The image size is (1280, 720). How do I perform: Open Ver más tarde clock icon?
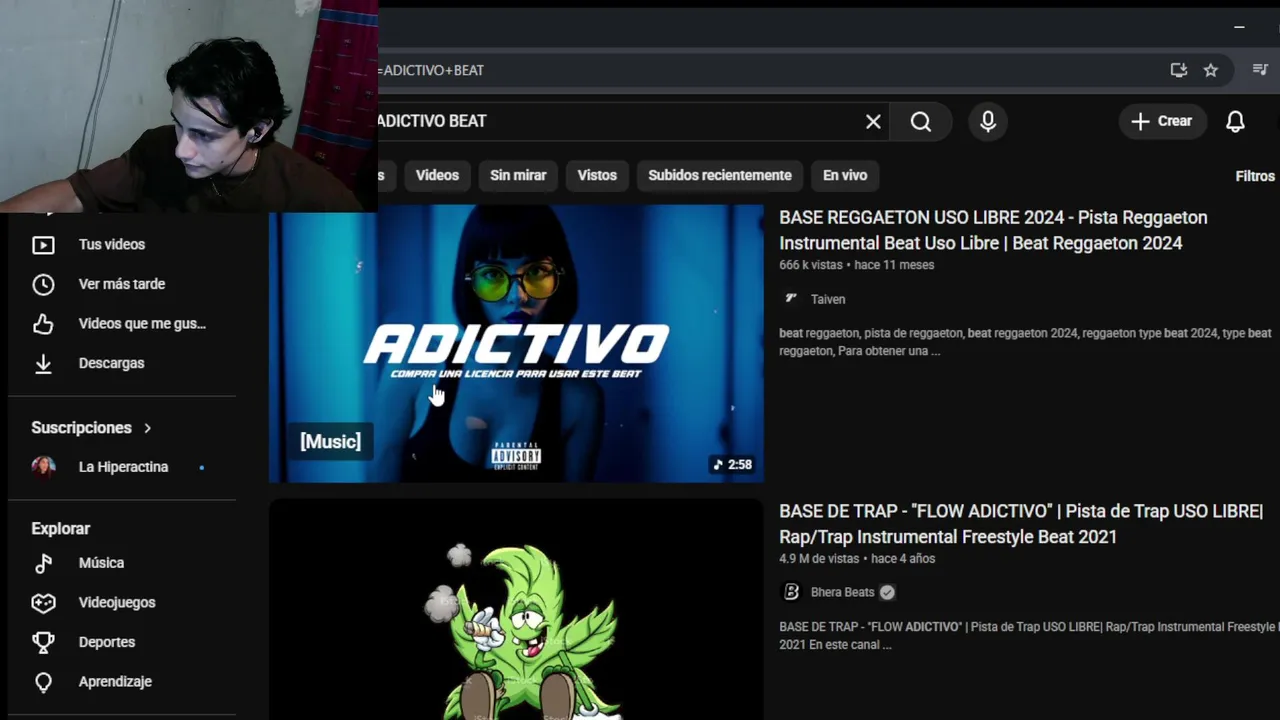pos(43,284)
